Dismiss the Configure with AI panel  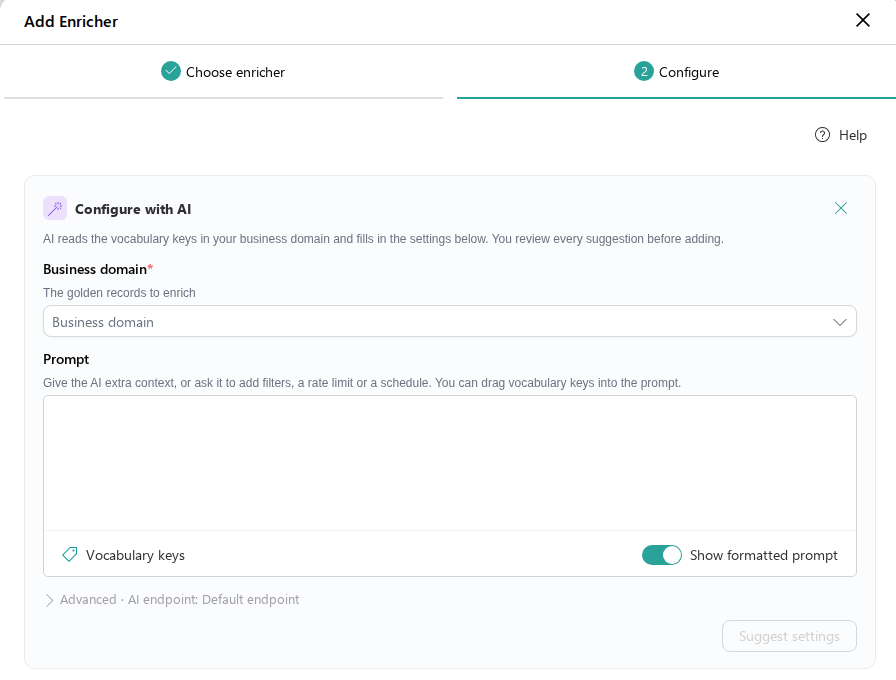click(x=841, y=208)
